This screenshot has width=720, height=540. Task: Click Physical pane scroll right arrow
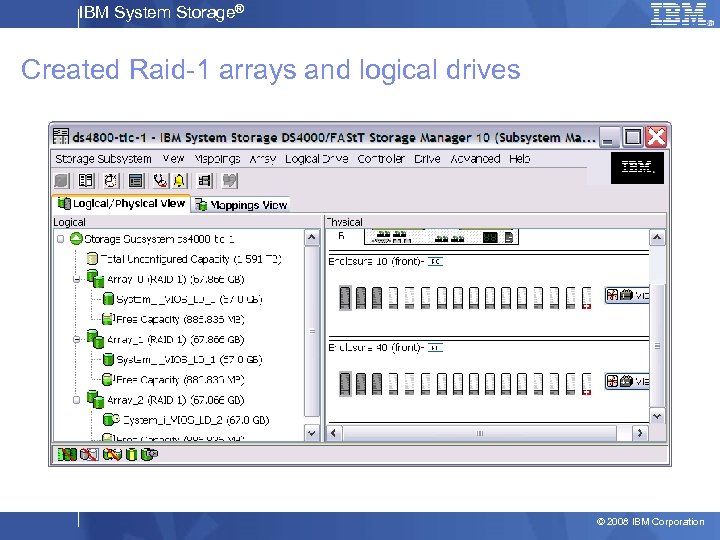pyautogui.click(x=639, y=433)
